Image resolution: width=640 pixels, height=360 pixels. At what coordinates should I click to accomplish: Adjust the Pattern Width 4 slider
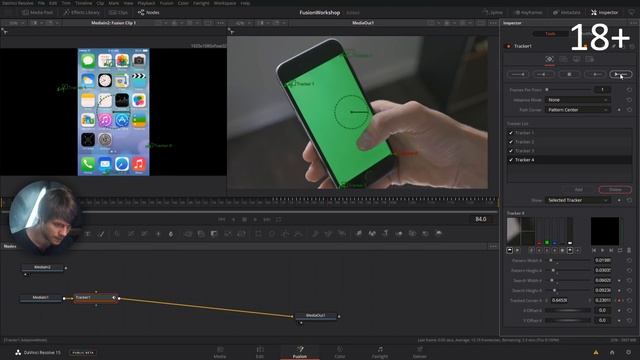pos(570,260)
